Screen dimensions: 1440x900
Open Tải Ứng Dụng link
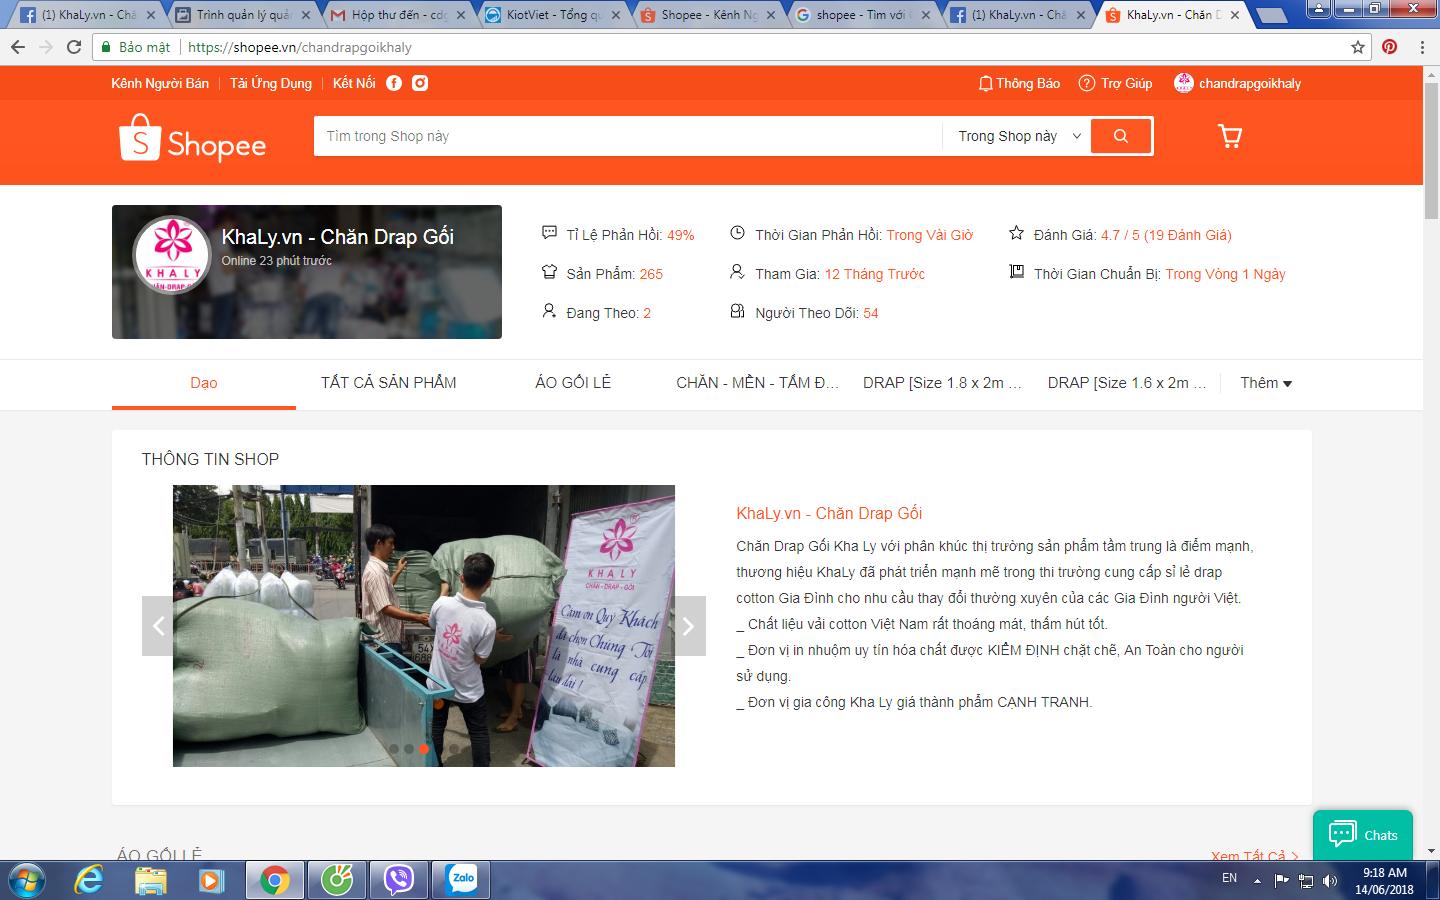271,83
